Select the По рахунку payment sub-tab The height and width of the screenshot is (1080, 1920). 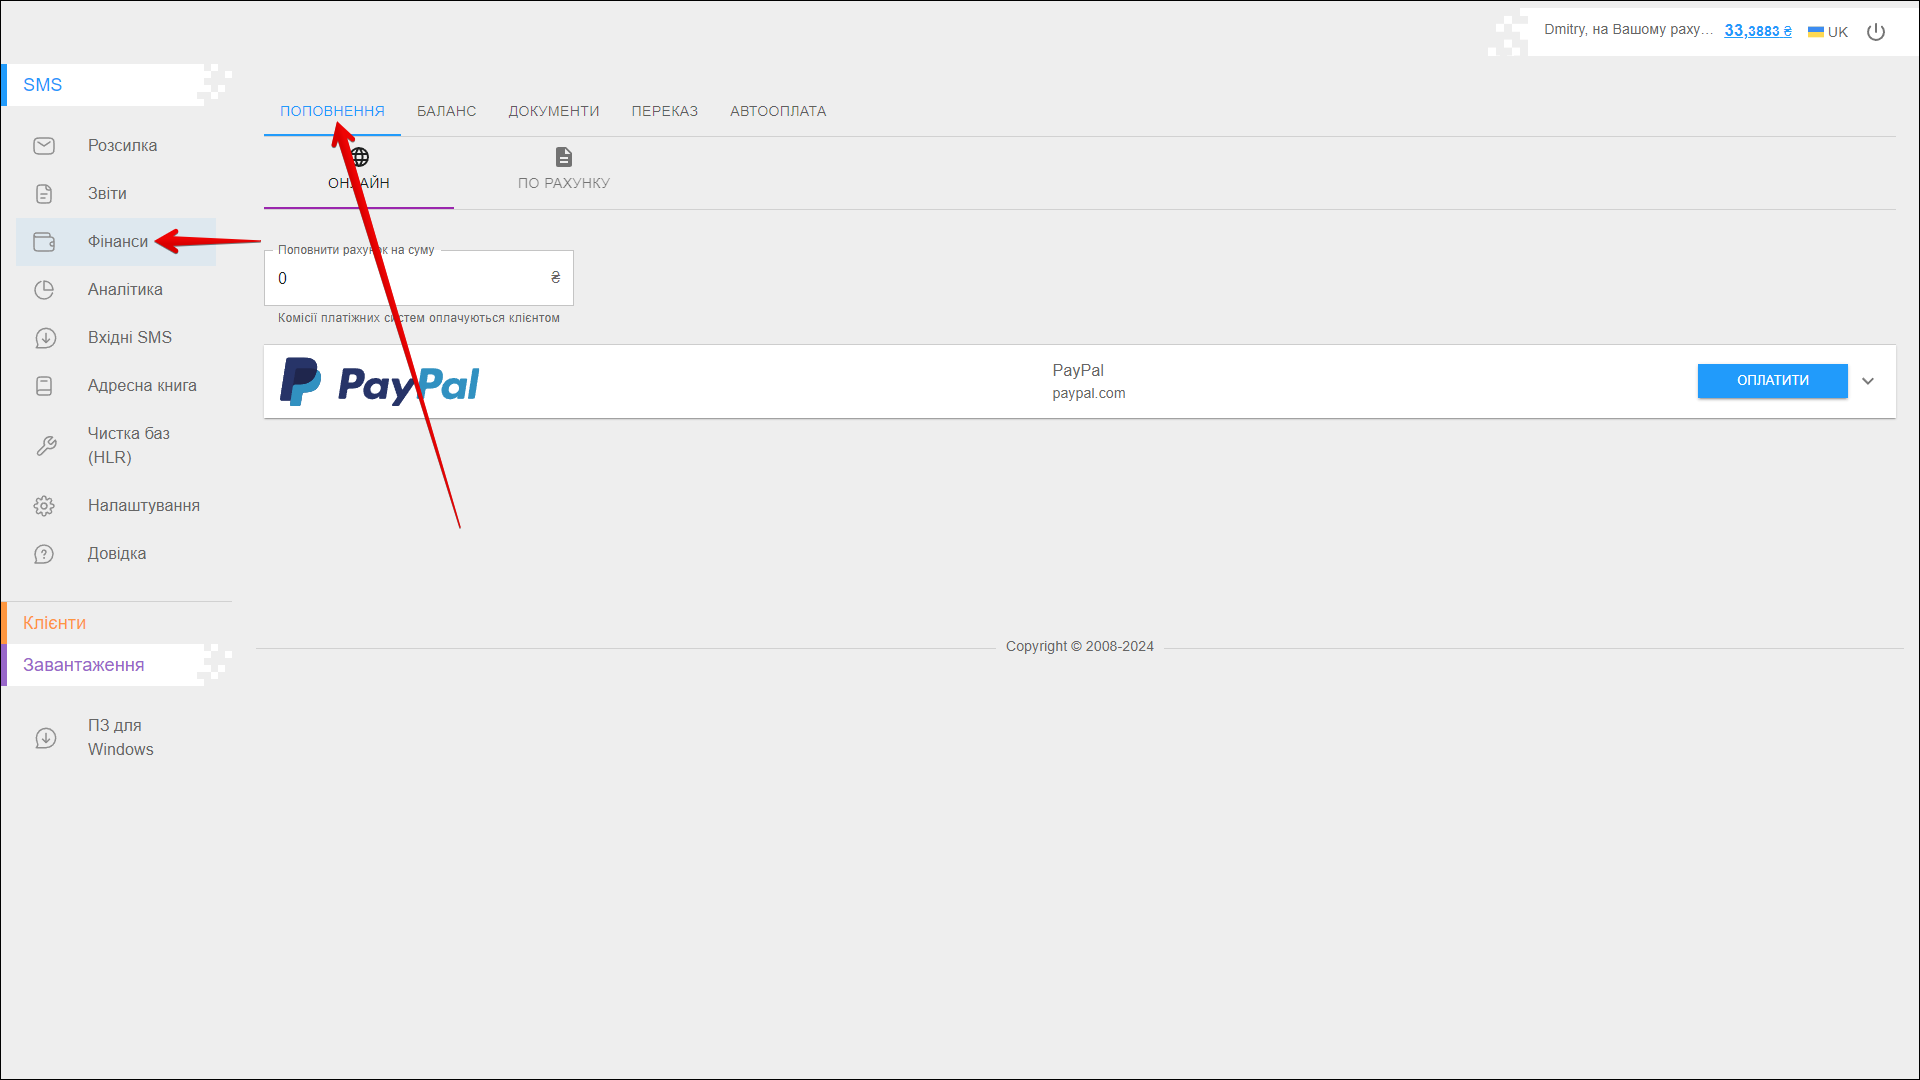click(563, 170)
